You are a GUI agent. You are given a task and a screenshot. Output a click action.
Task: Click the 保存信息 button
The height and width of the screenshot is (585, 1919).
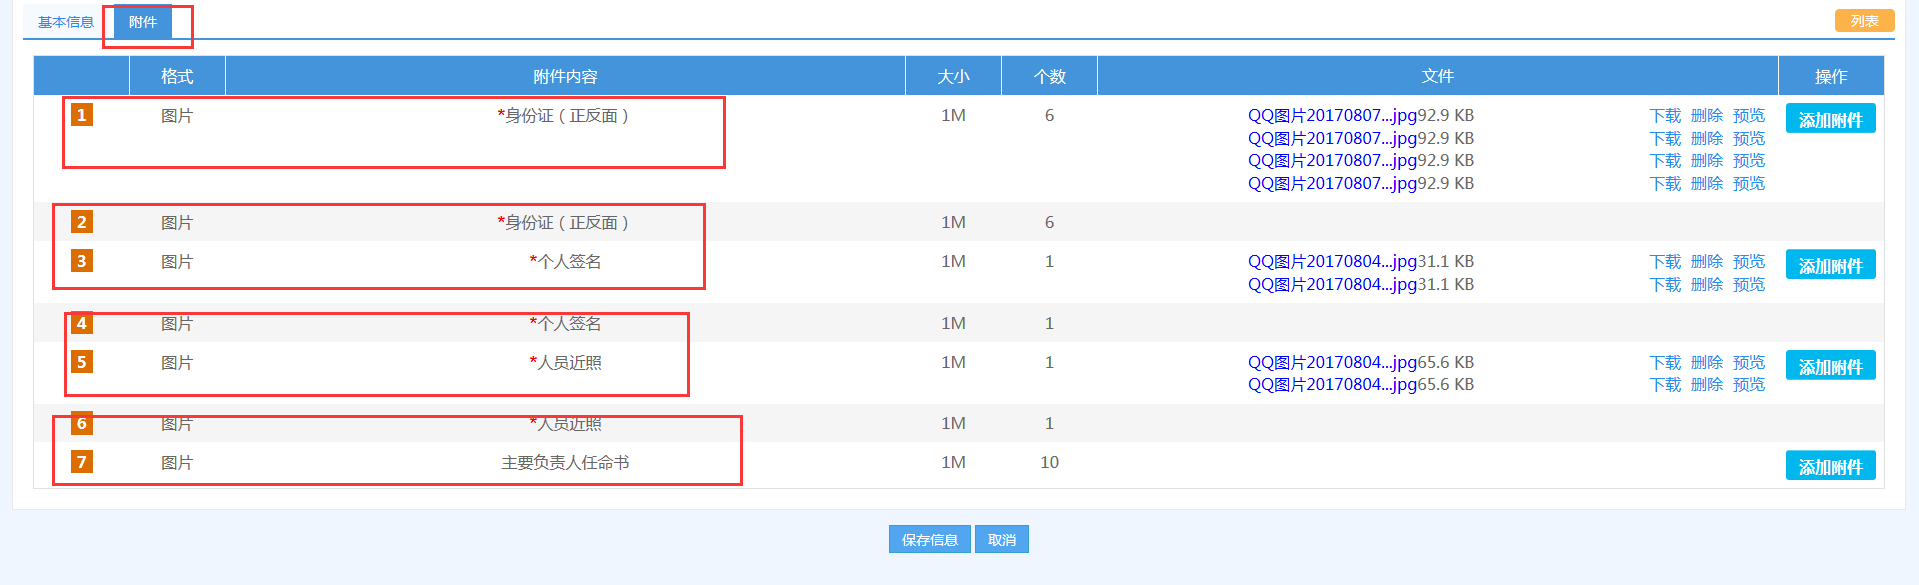[x=929, y=540]
